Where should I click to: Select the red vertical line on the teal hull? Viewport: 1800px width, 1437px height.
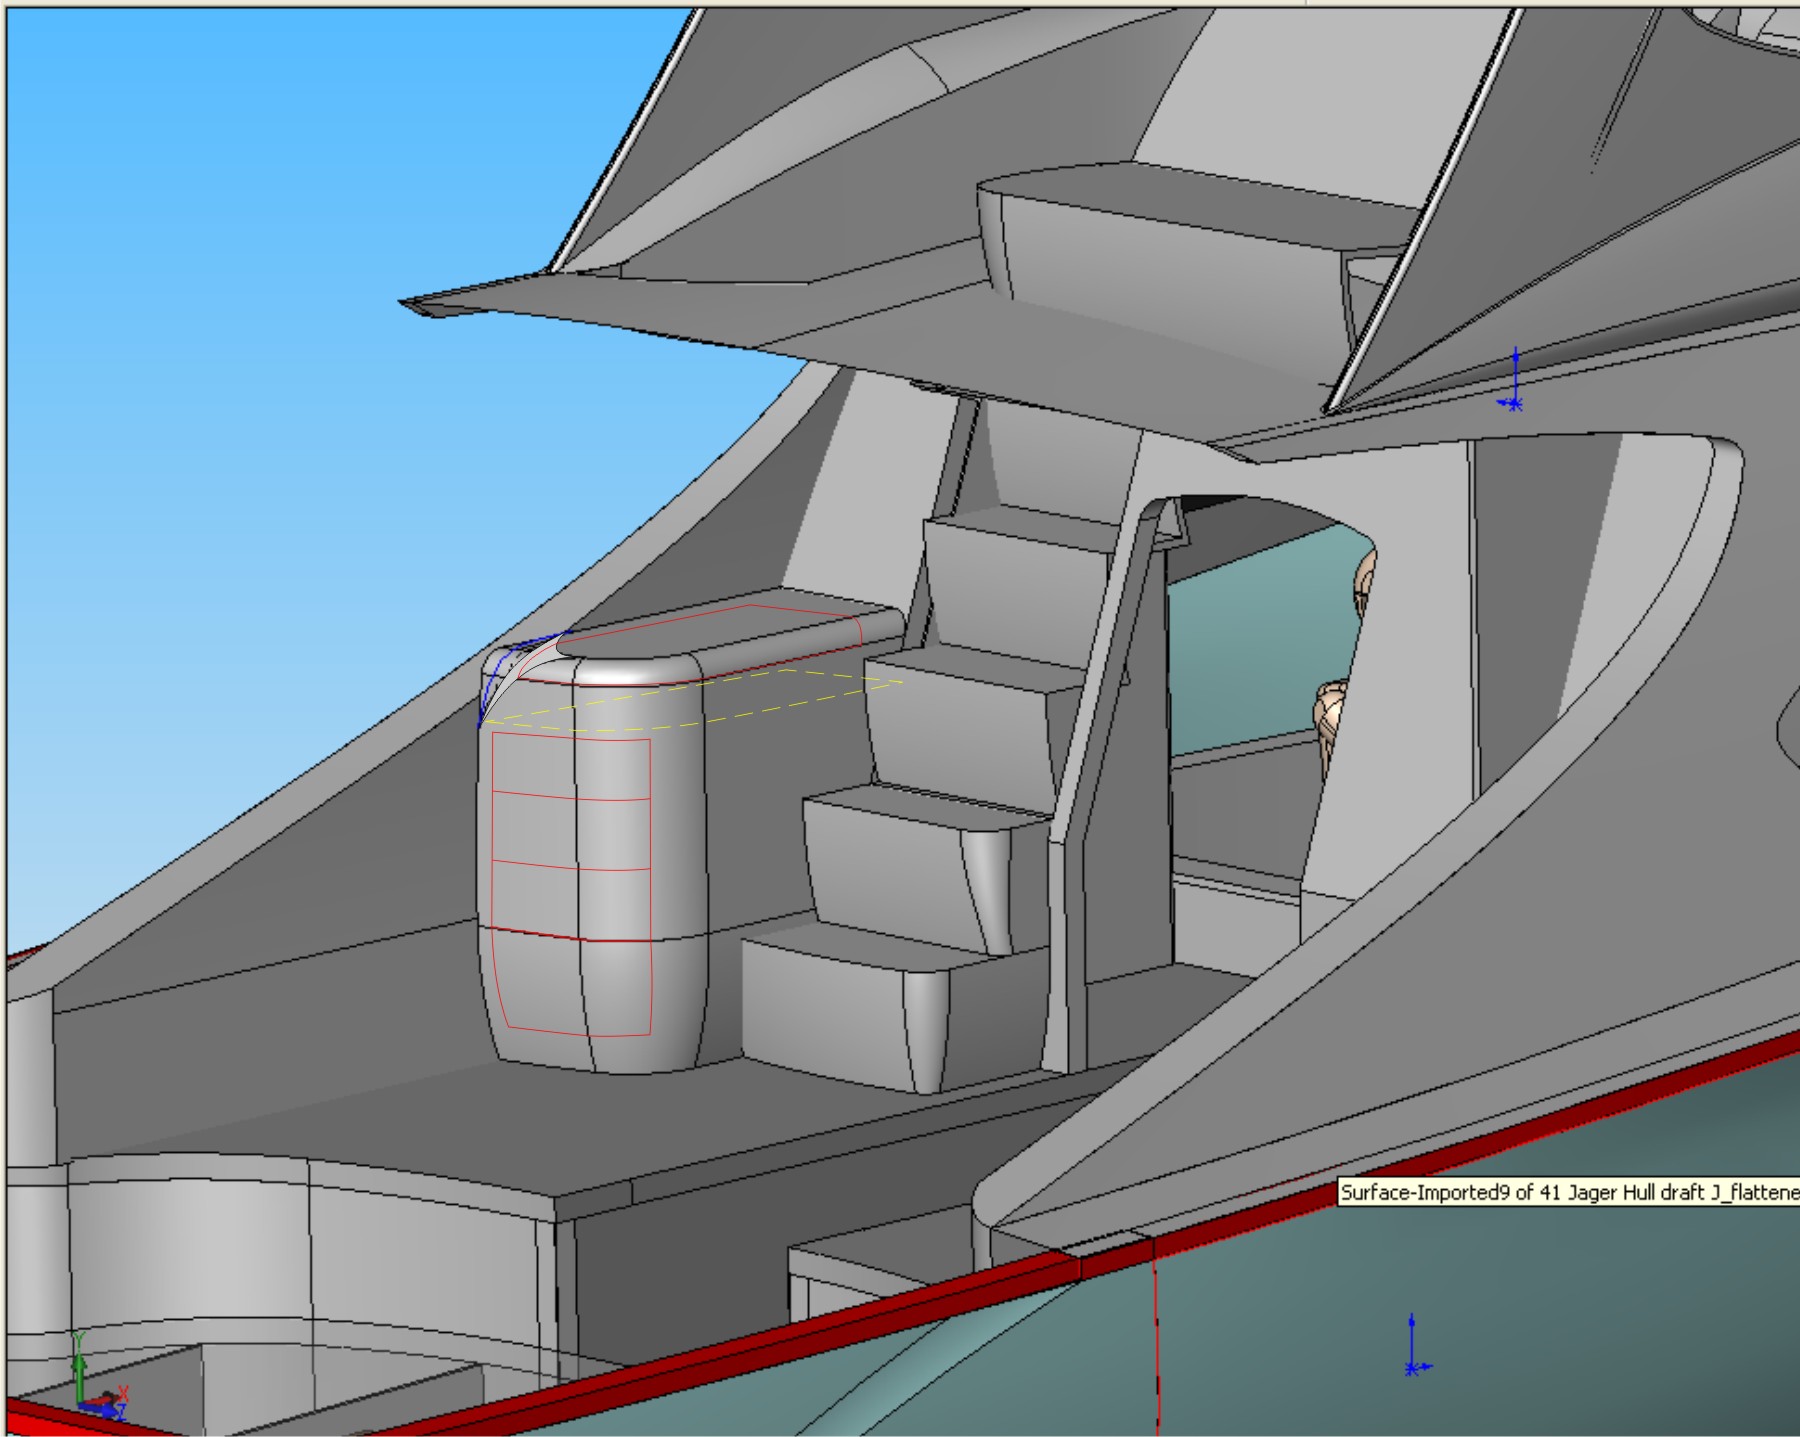[1155, 1340]
